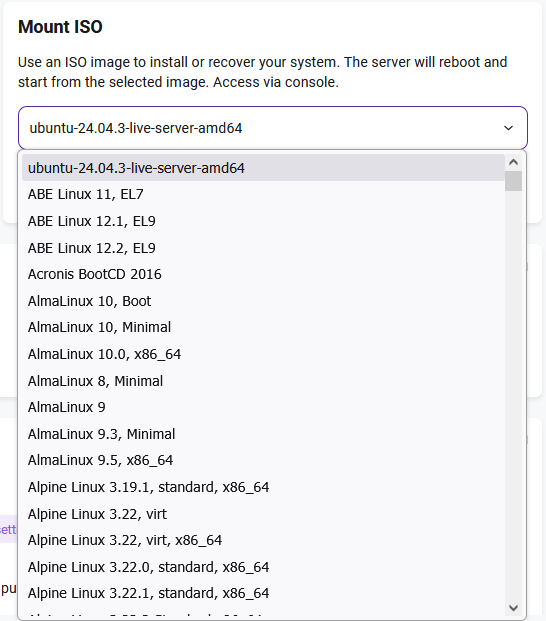Click the dropdown list scrollbar thumb
This screenshot has width=546, height=621.
514,181
